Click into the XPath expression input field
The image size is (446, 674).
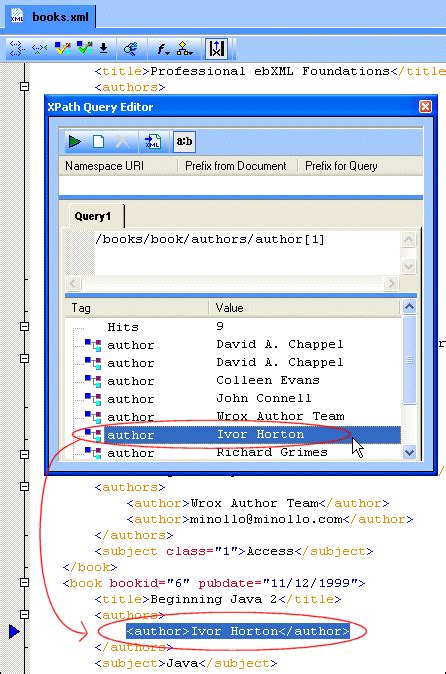[x=247, y=253]
